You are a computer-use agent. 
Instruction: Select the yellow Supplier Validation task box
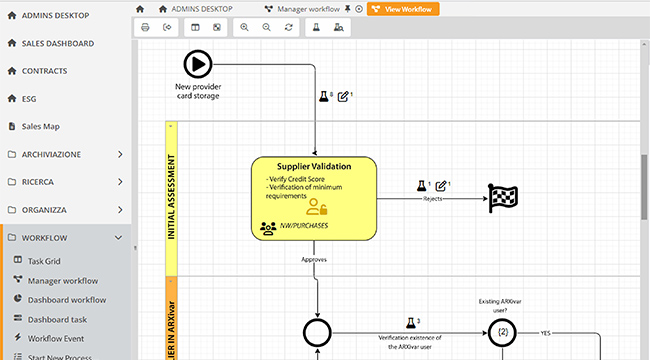tap(314, 198)
